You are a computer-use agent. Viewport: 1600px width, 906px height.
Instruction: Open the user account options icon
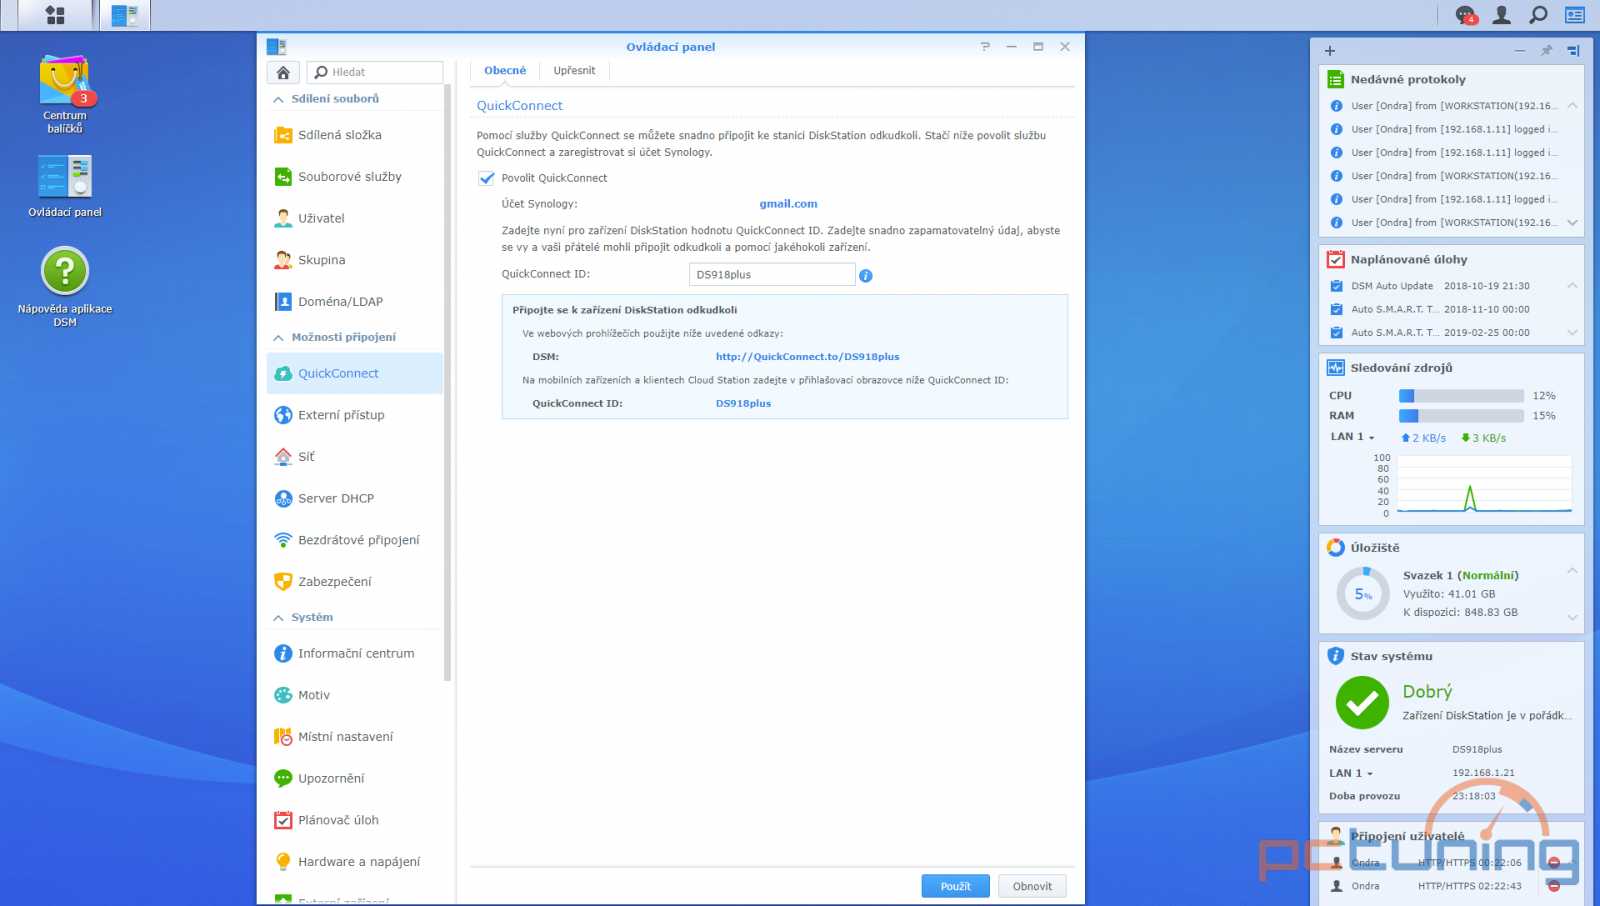pos(1501,15)
